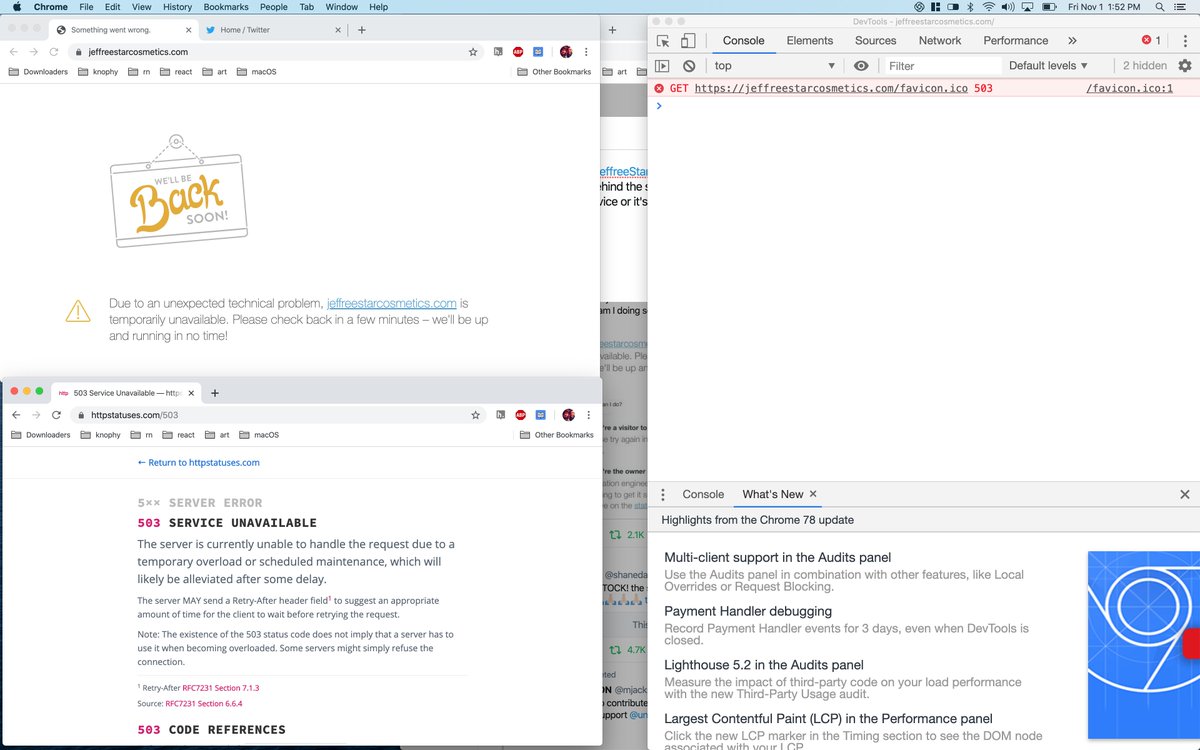Select the drawer Console tab
The image size is (1200, 750).
point(703,494)
